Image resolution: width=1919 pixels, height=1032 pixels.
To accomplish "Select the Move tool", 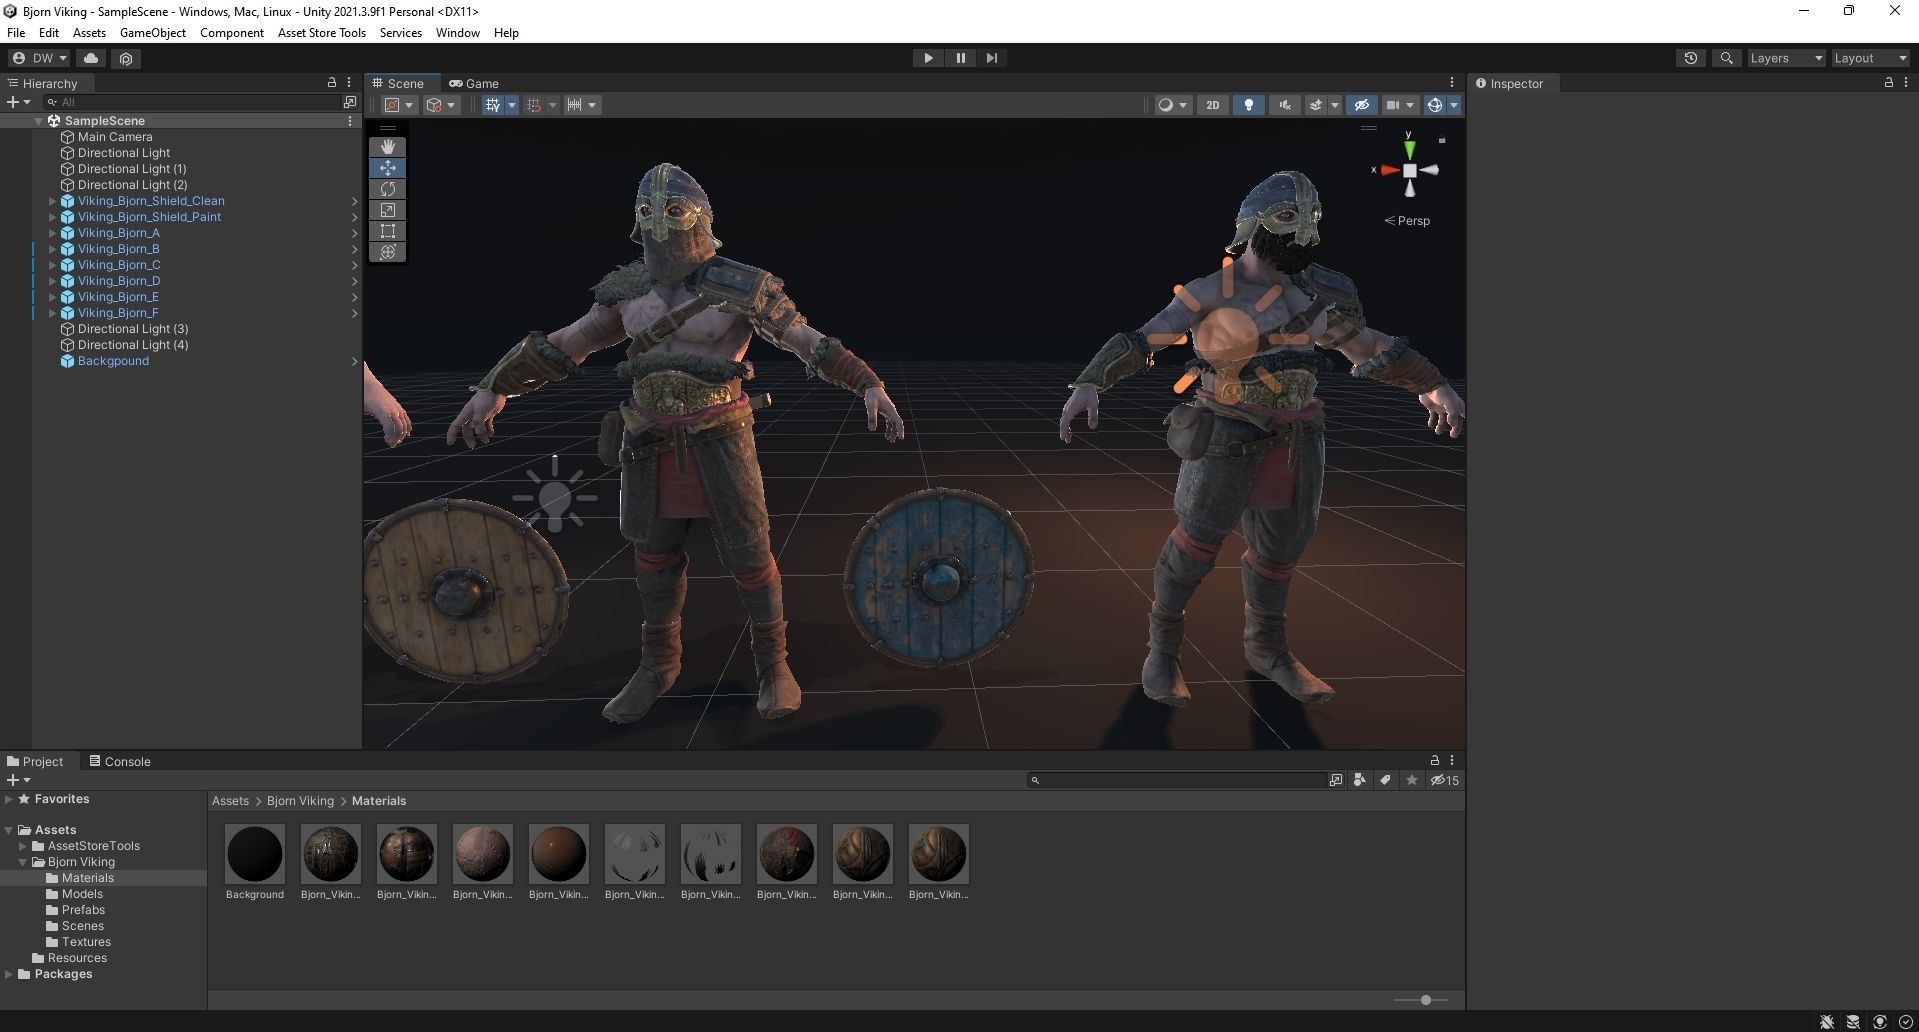I will (387, 168).
